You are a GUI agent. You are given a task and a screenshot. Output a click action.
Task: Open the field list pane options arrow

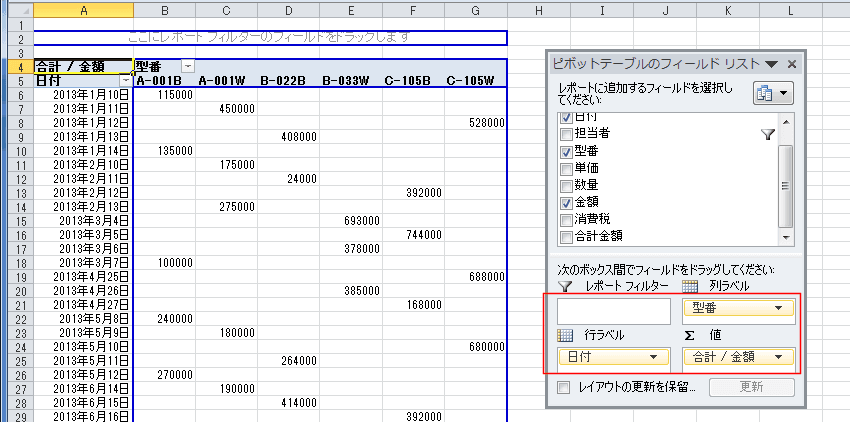(x=772, y=64)
